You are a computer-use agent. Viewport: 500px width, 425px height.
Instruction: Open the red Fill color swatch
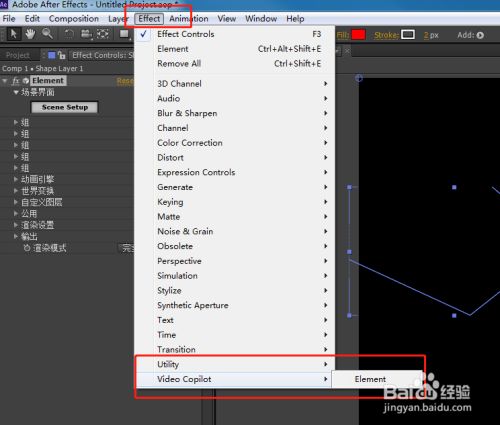358,35
